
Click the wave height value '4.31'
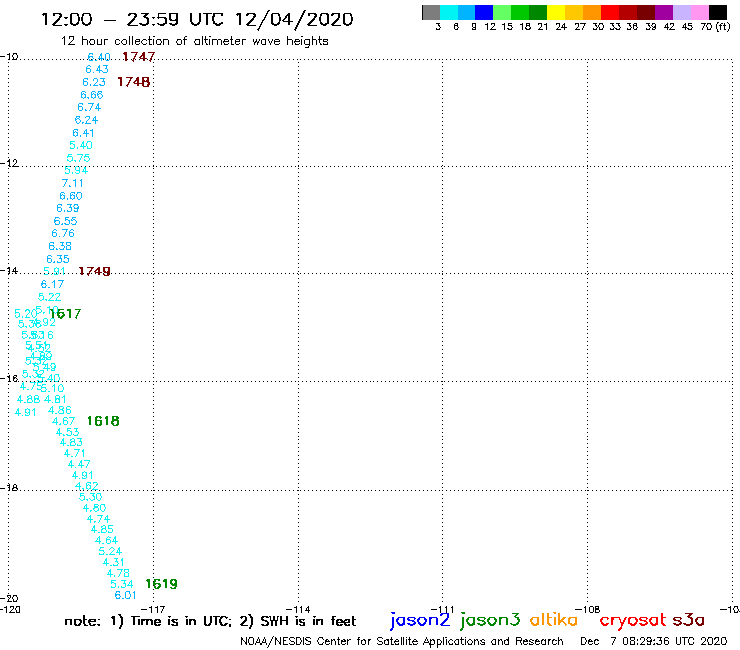pos(114,562)
